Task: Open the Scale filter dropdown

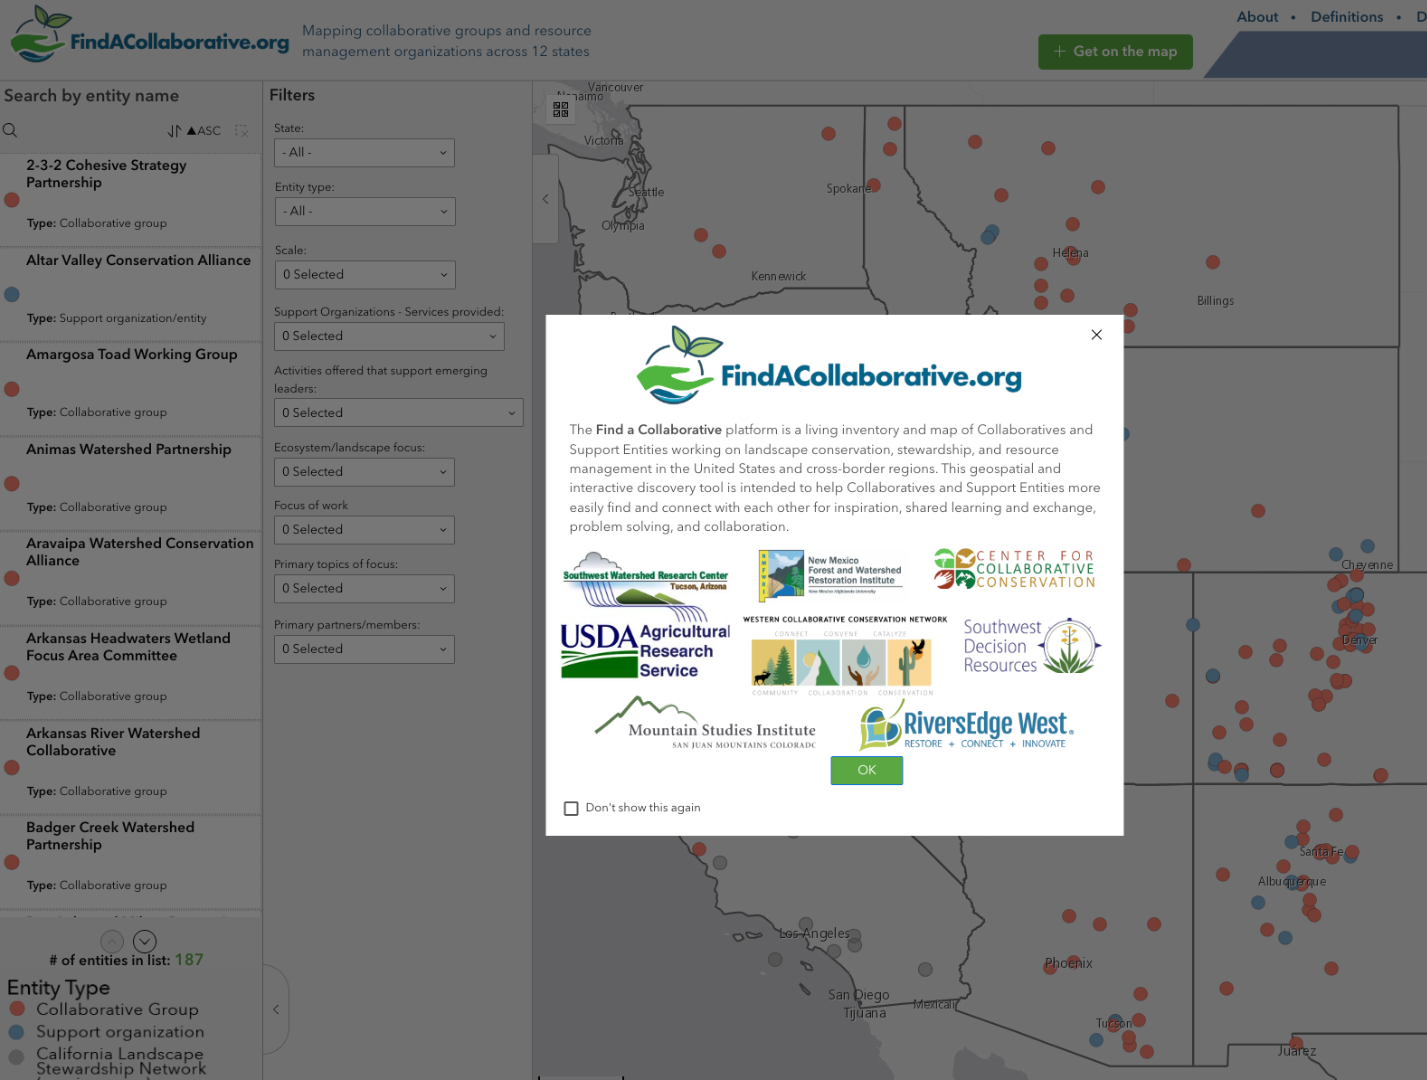Action: [x=365, y=275]
